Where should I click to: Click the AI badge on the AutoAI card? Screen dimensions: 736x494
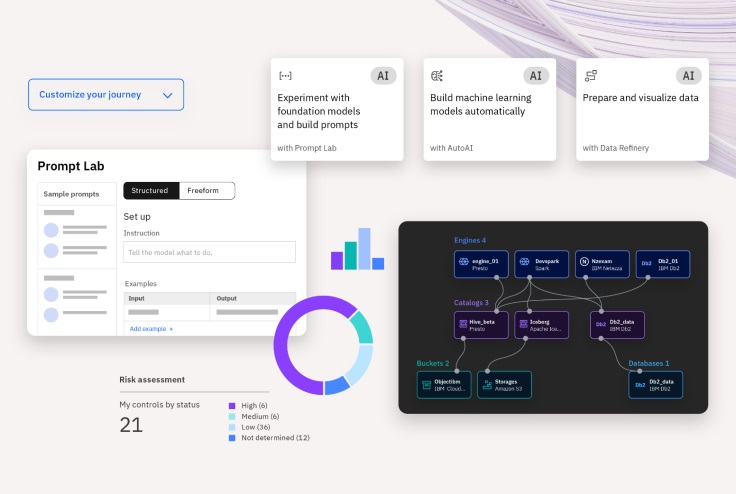[536, 76]
